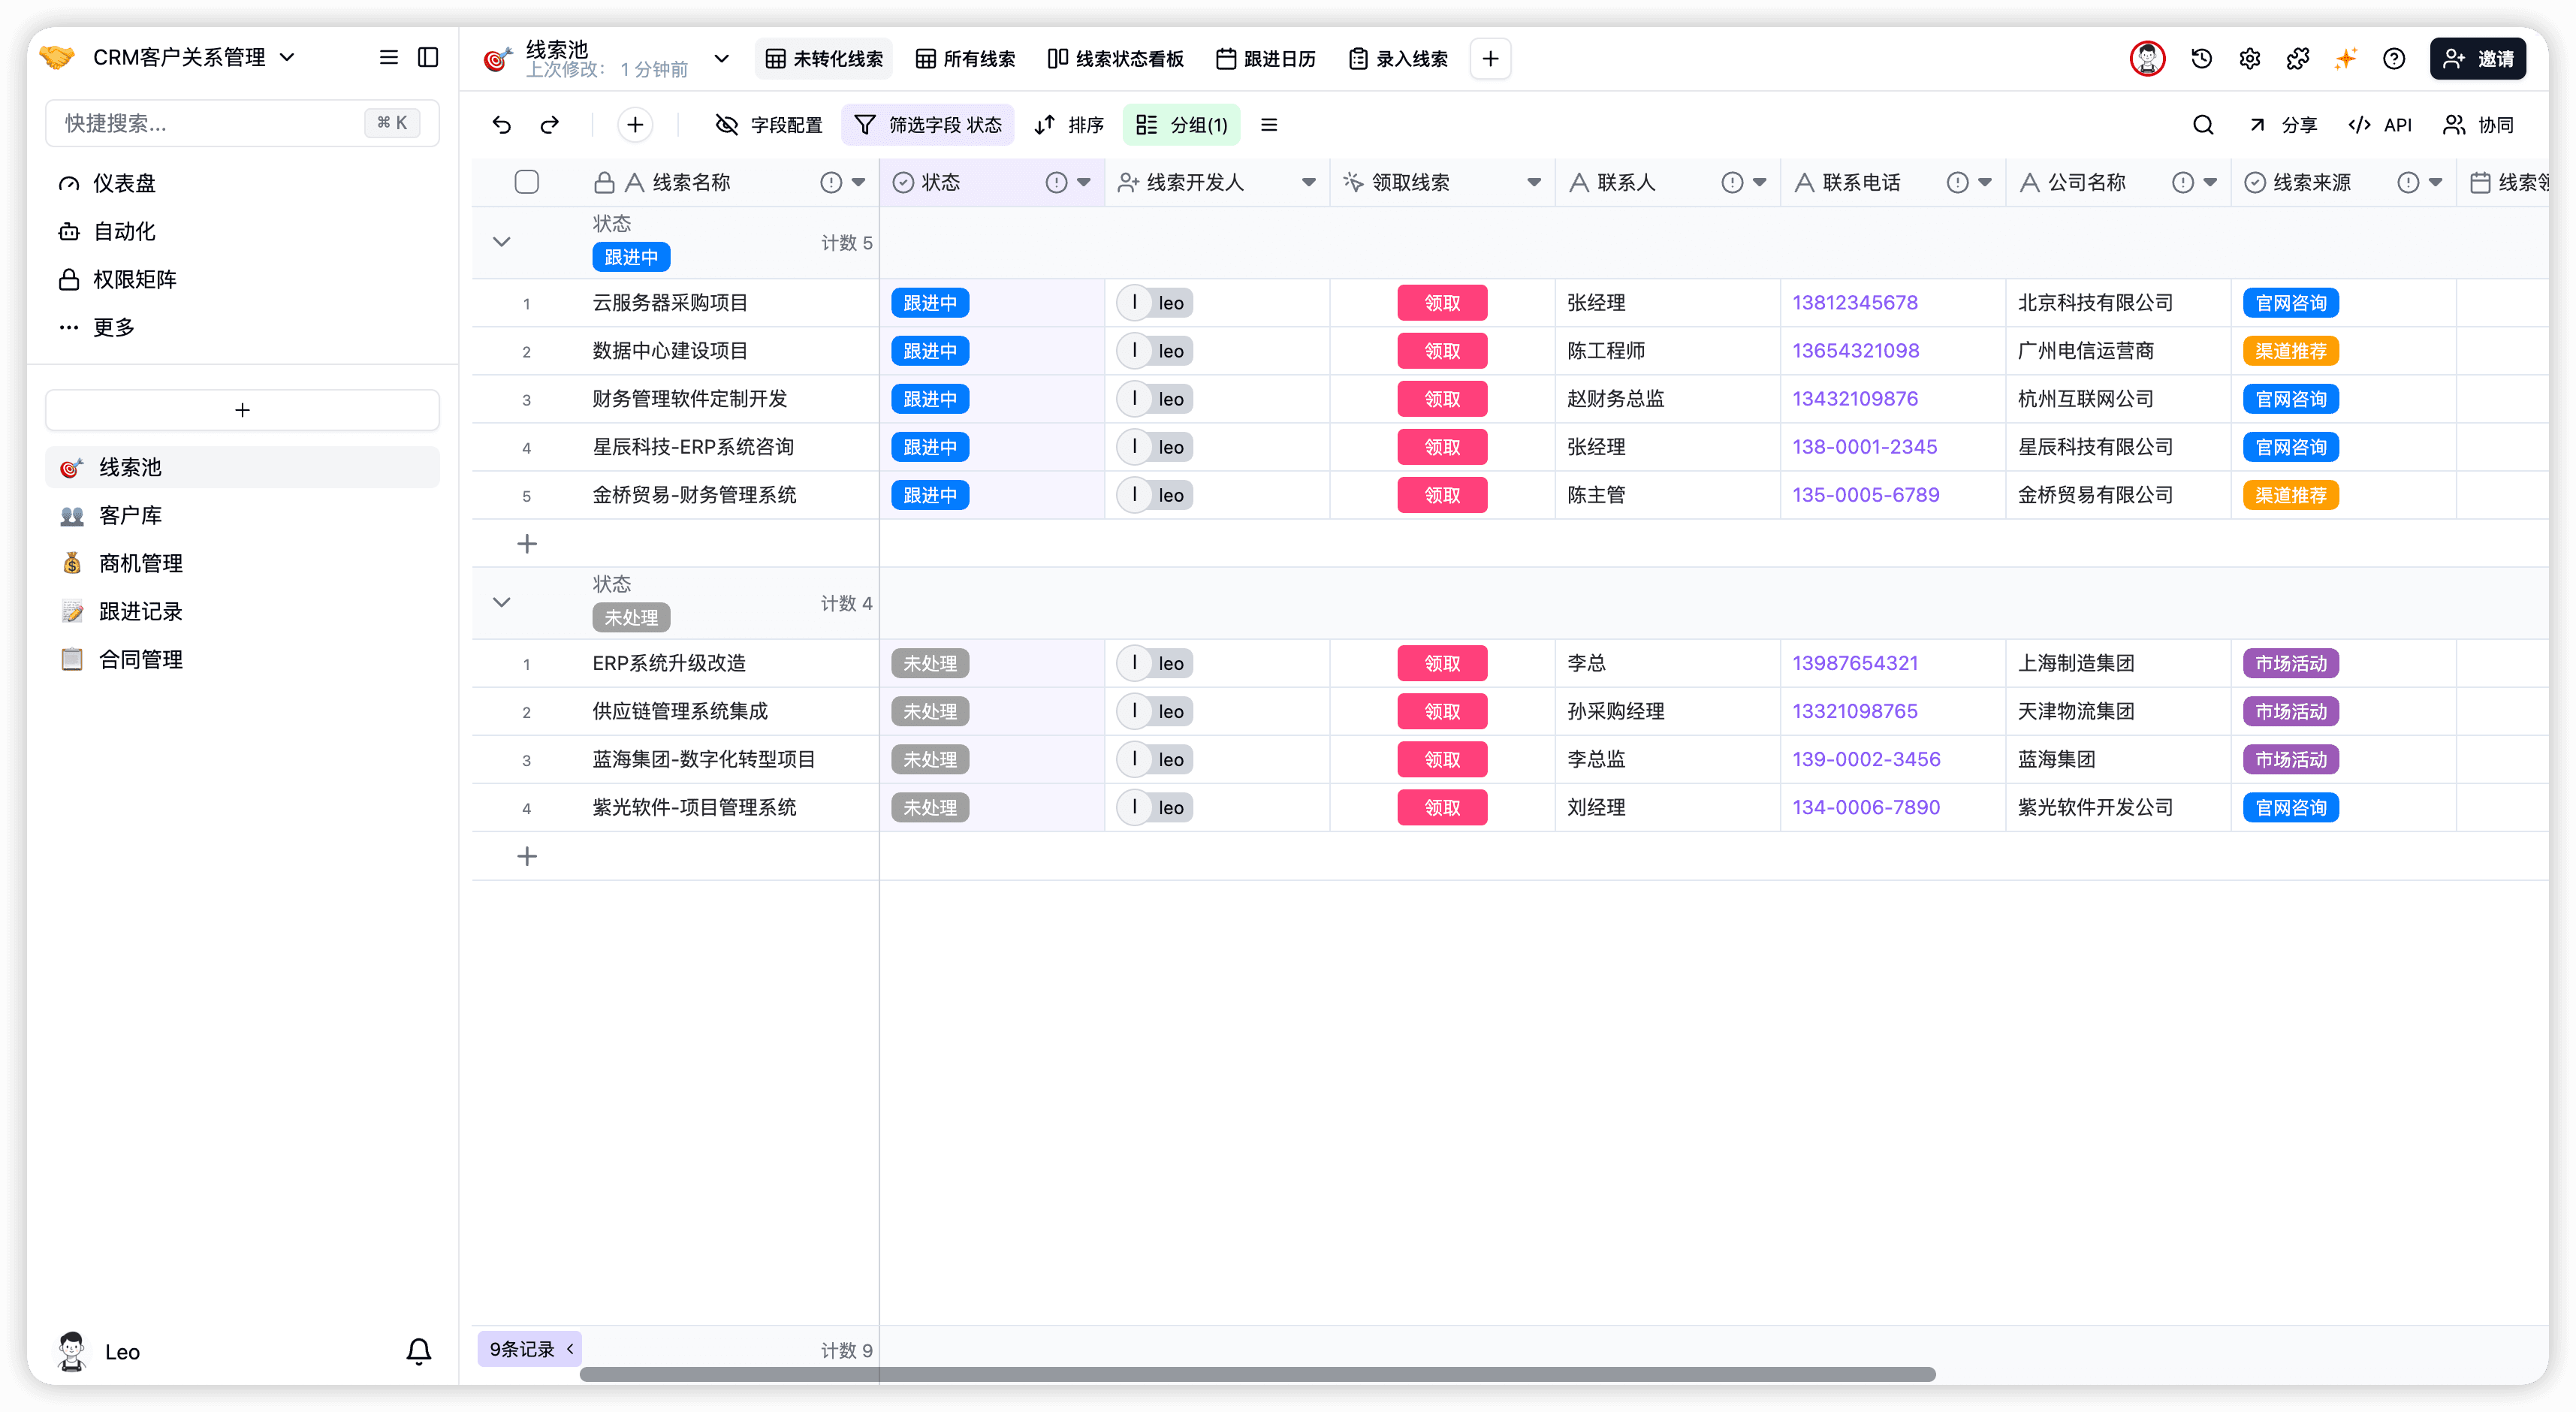Image resolution: width=2576 pixels, height=1412 pixels.
Task: Switch to 线索状态看板 tab
Action: click(x=1115, y=59)
